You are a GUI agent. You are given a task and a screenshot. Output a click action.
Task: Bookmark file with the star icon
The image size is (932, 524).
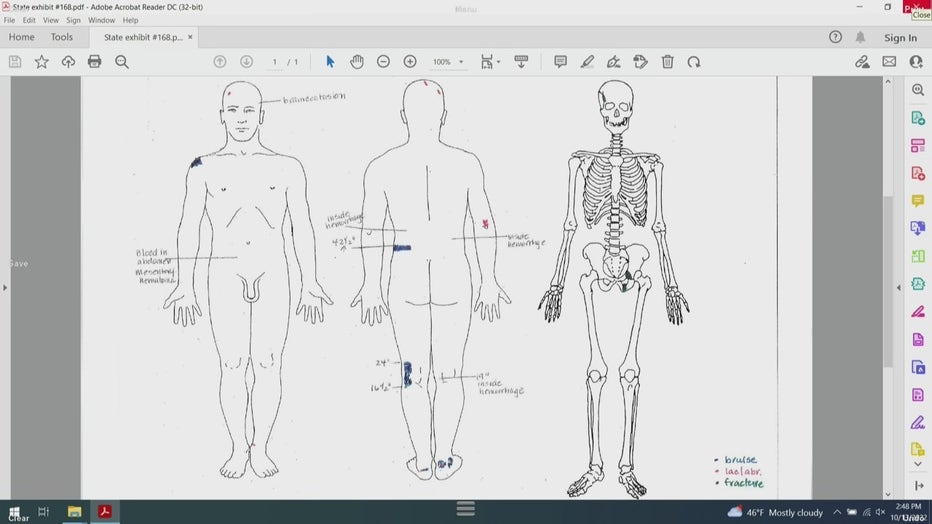tap(41, 62)
